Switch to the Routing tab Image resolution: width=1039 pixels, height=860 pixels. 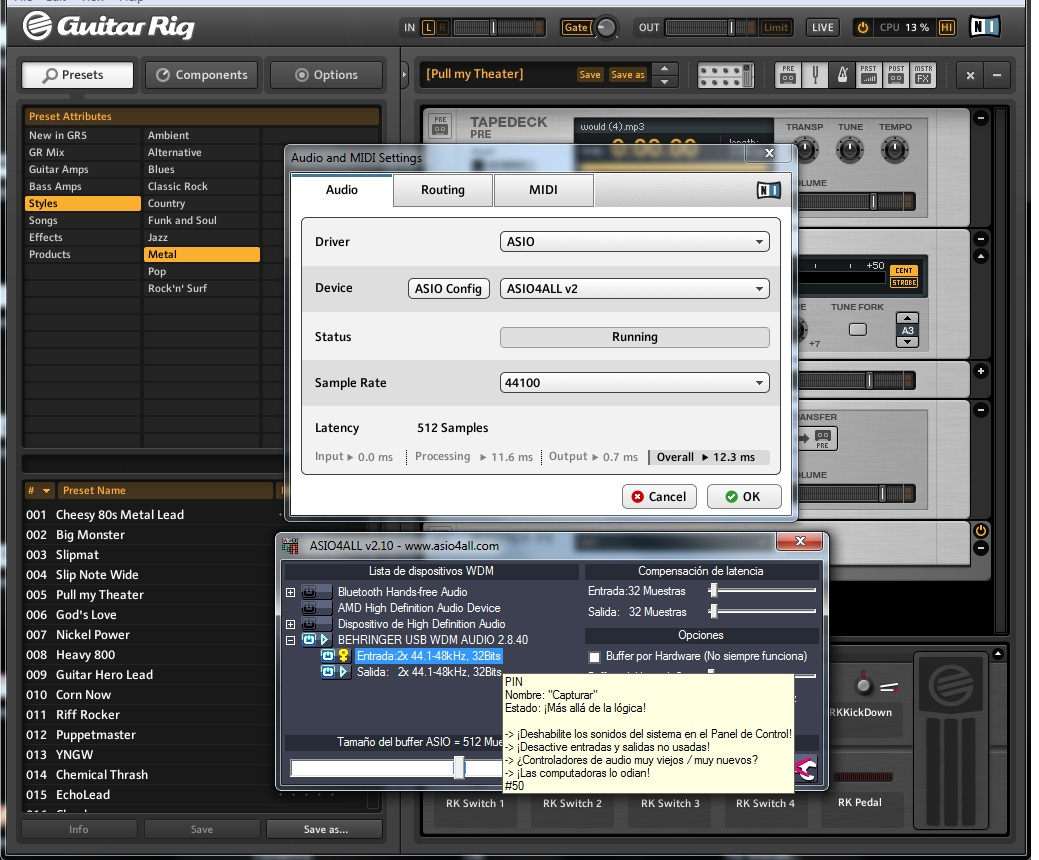[x=443, y=190]
